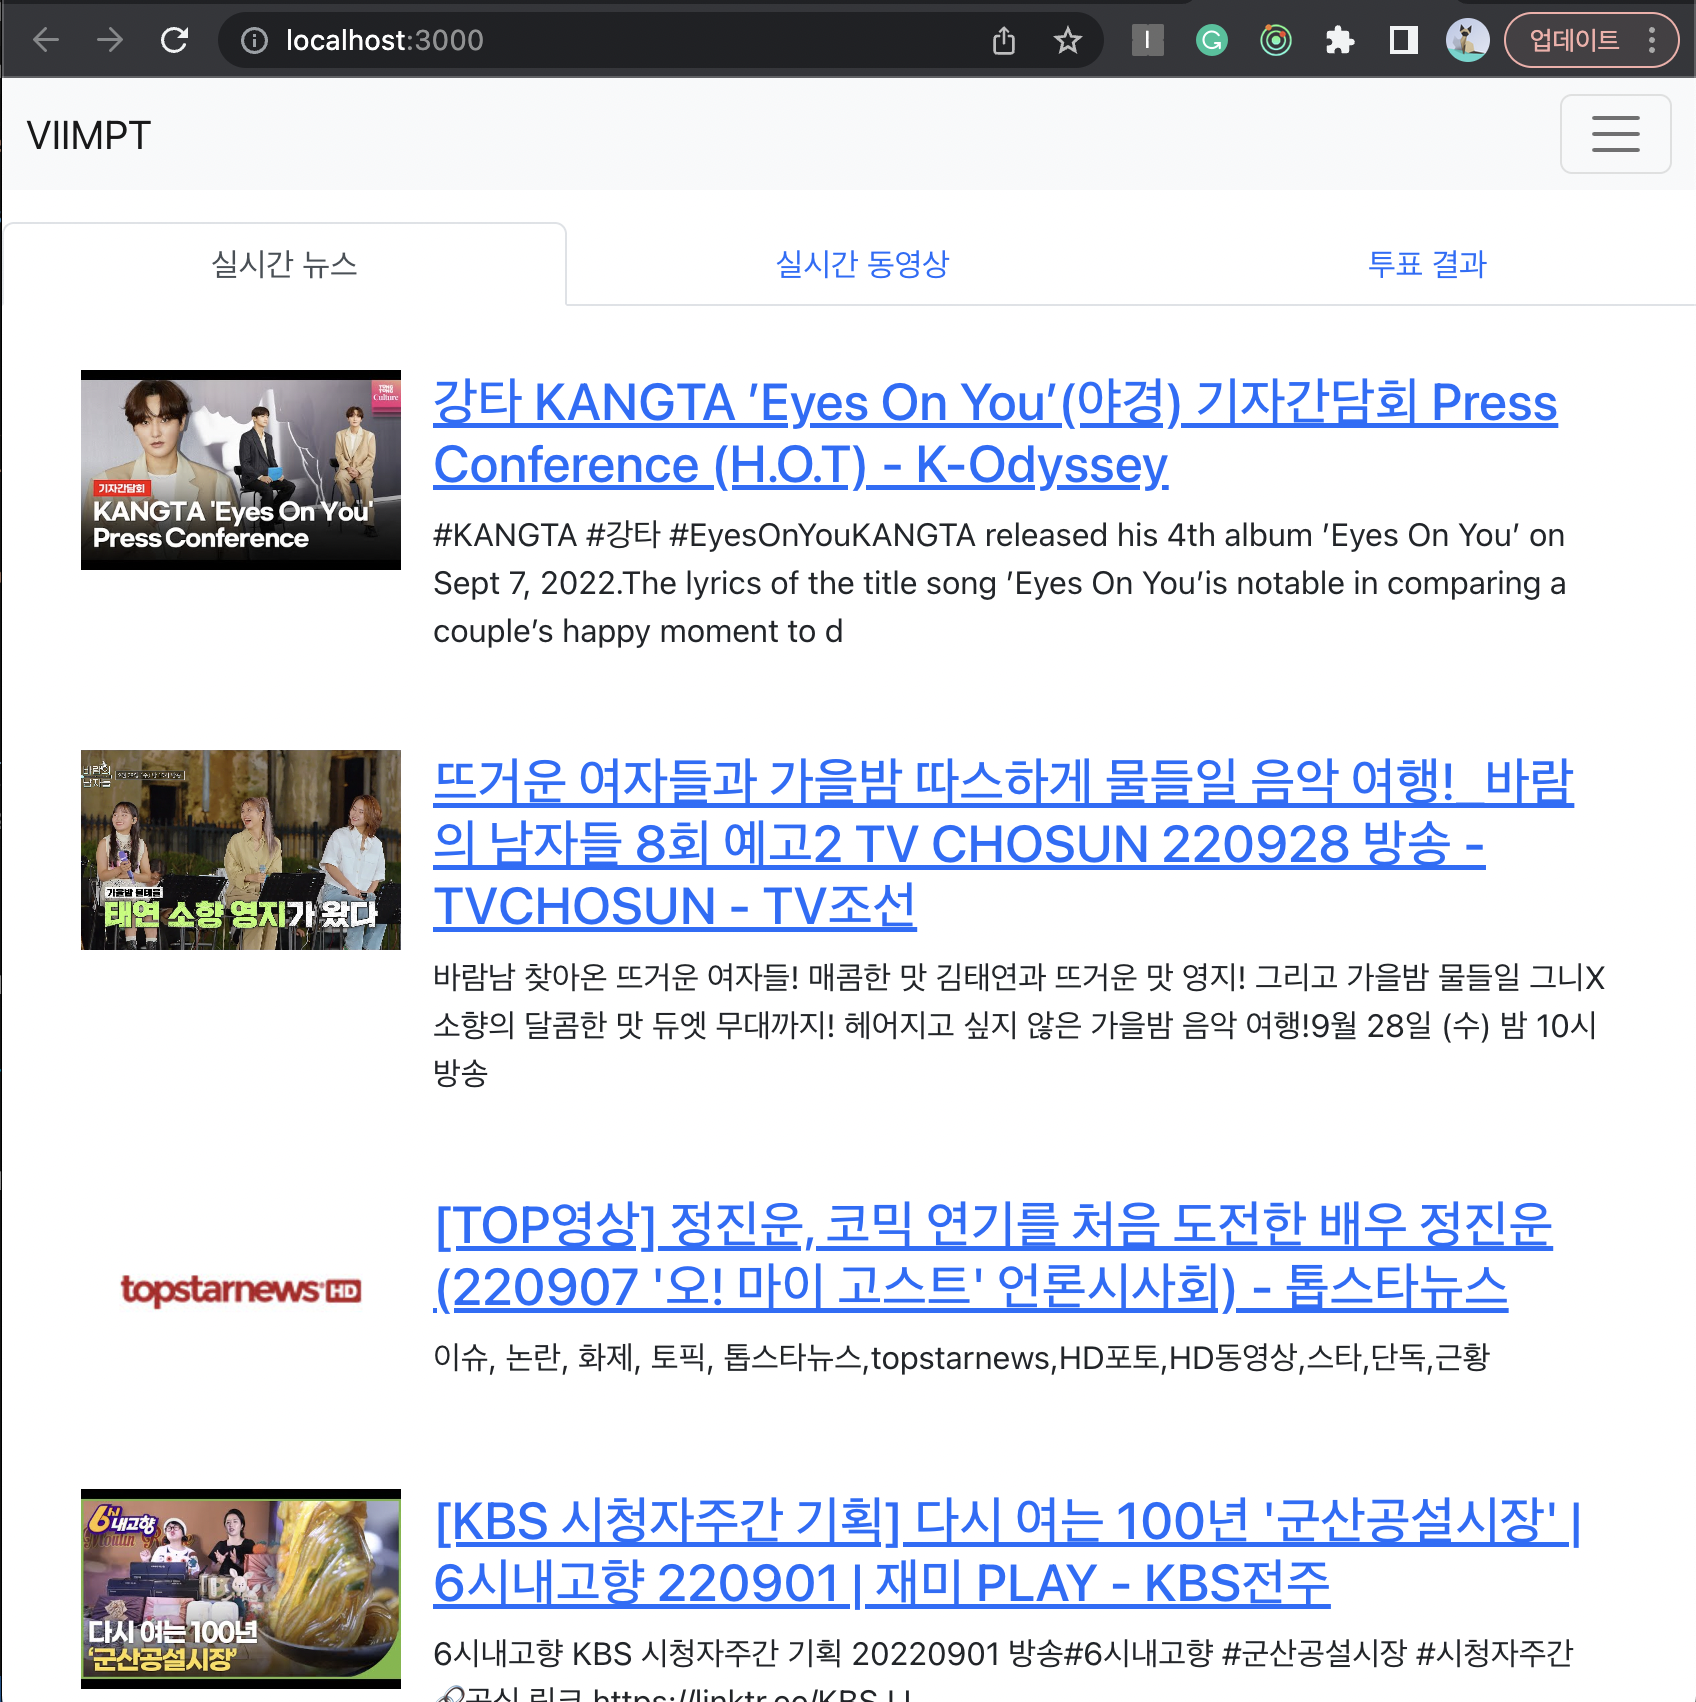Open the Extensions puzzle piece menu
The width and height of the screenshot is (1696, 1702).
pyautogui.click(x=1340, y=40)
